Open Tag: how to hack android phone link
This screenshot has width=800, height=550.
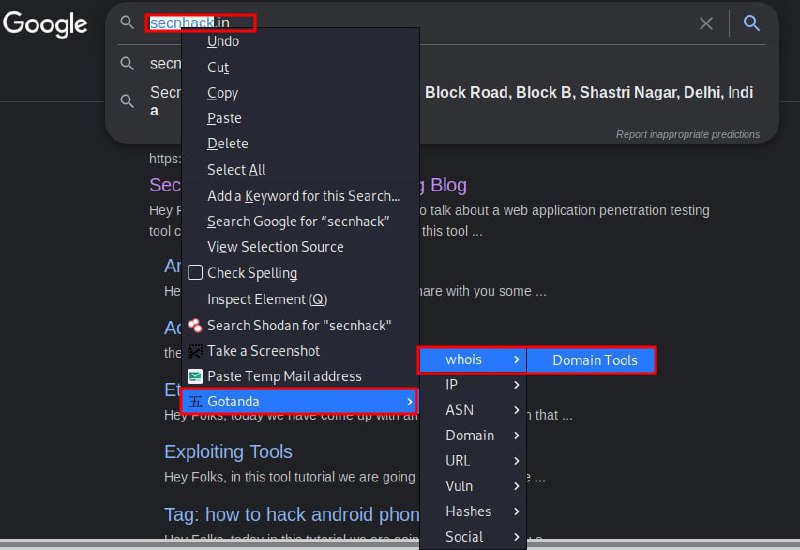(x=291, y=514)
